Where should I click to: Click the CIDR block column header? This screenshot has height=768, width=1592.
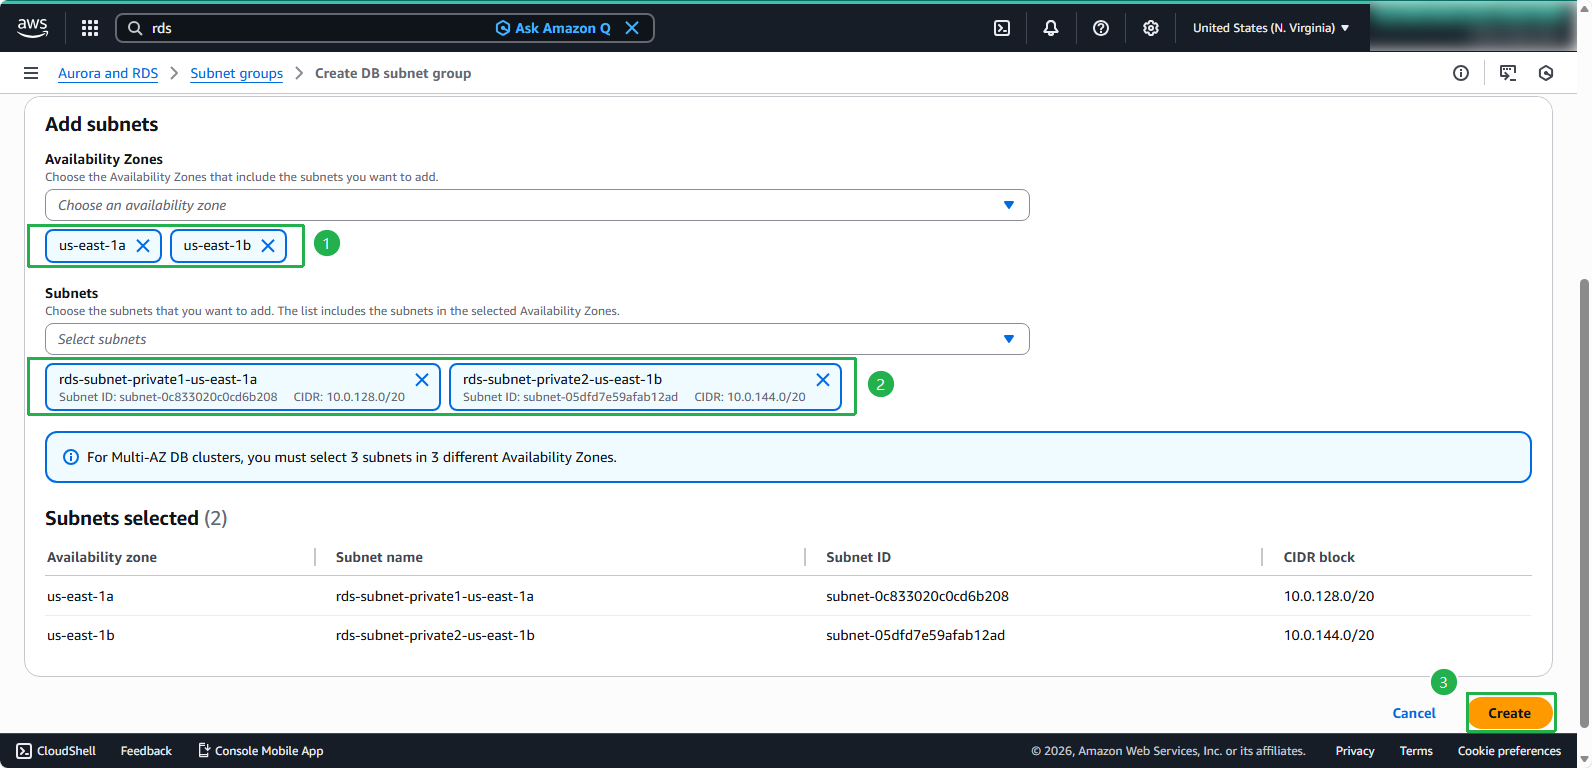click(x=1319, y=557)
